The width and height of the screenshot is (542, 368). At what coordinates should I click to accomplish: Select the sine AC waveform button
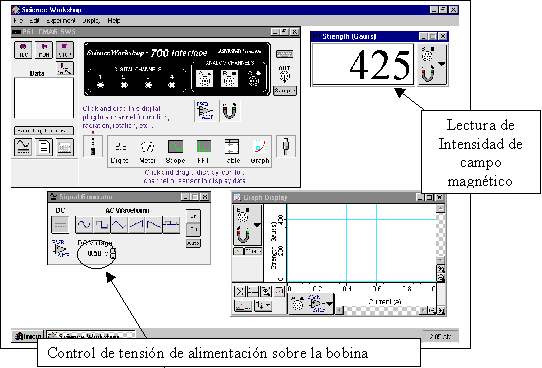pos(84,225)
